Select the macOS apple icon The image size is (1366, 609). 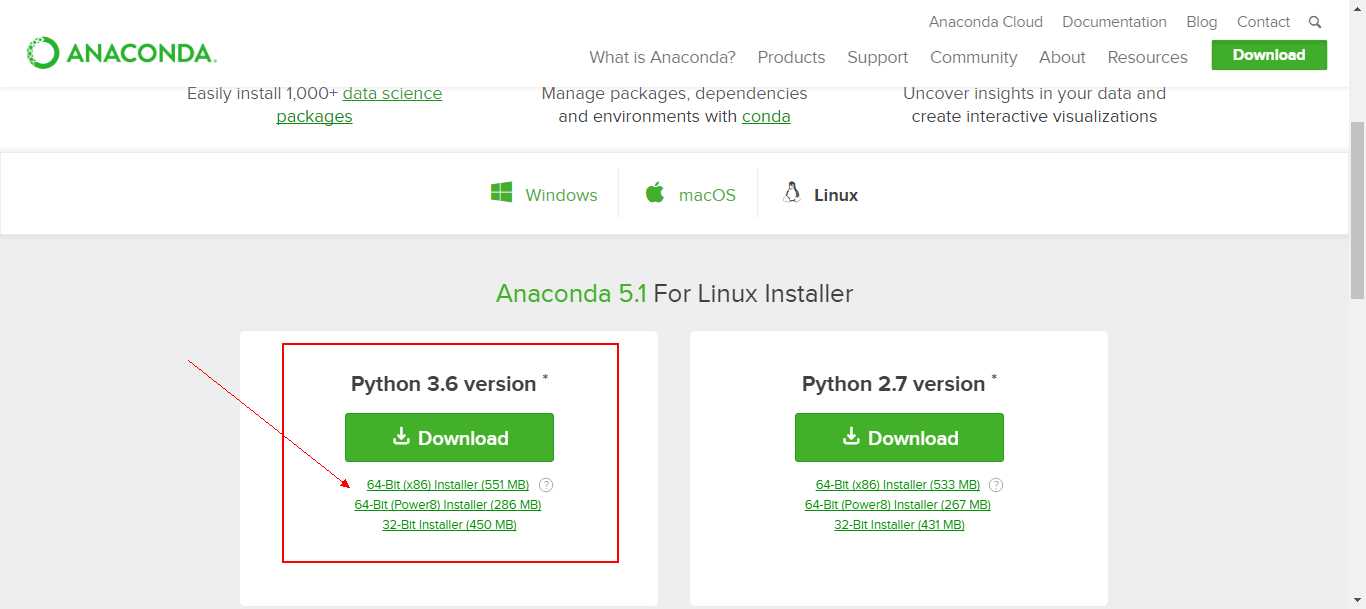(x=655, y=192)
